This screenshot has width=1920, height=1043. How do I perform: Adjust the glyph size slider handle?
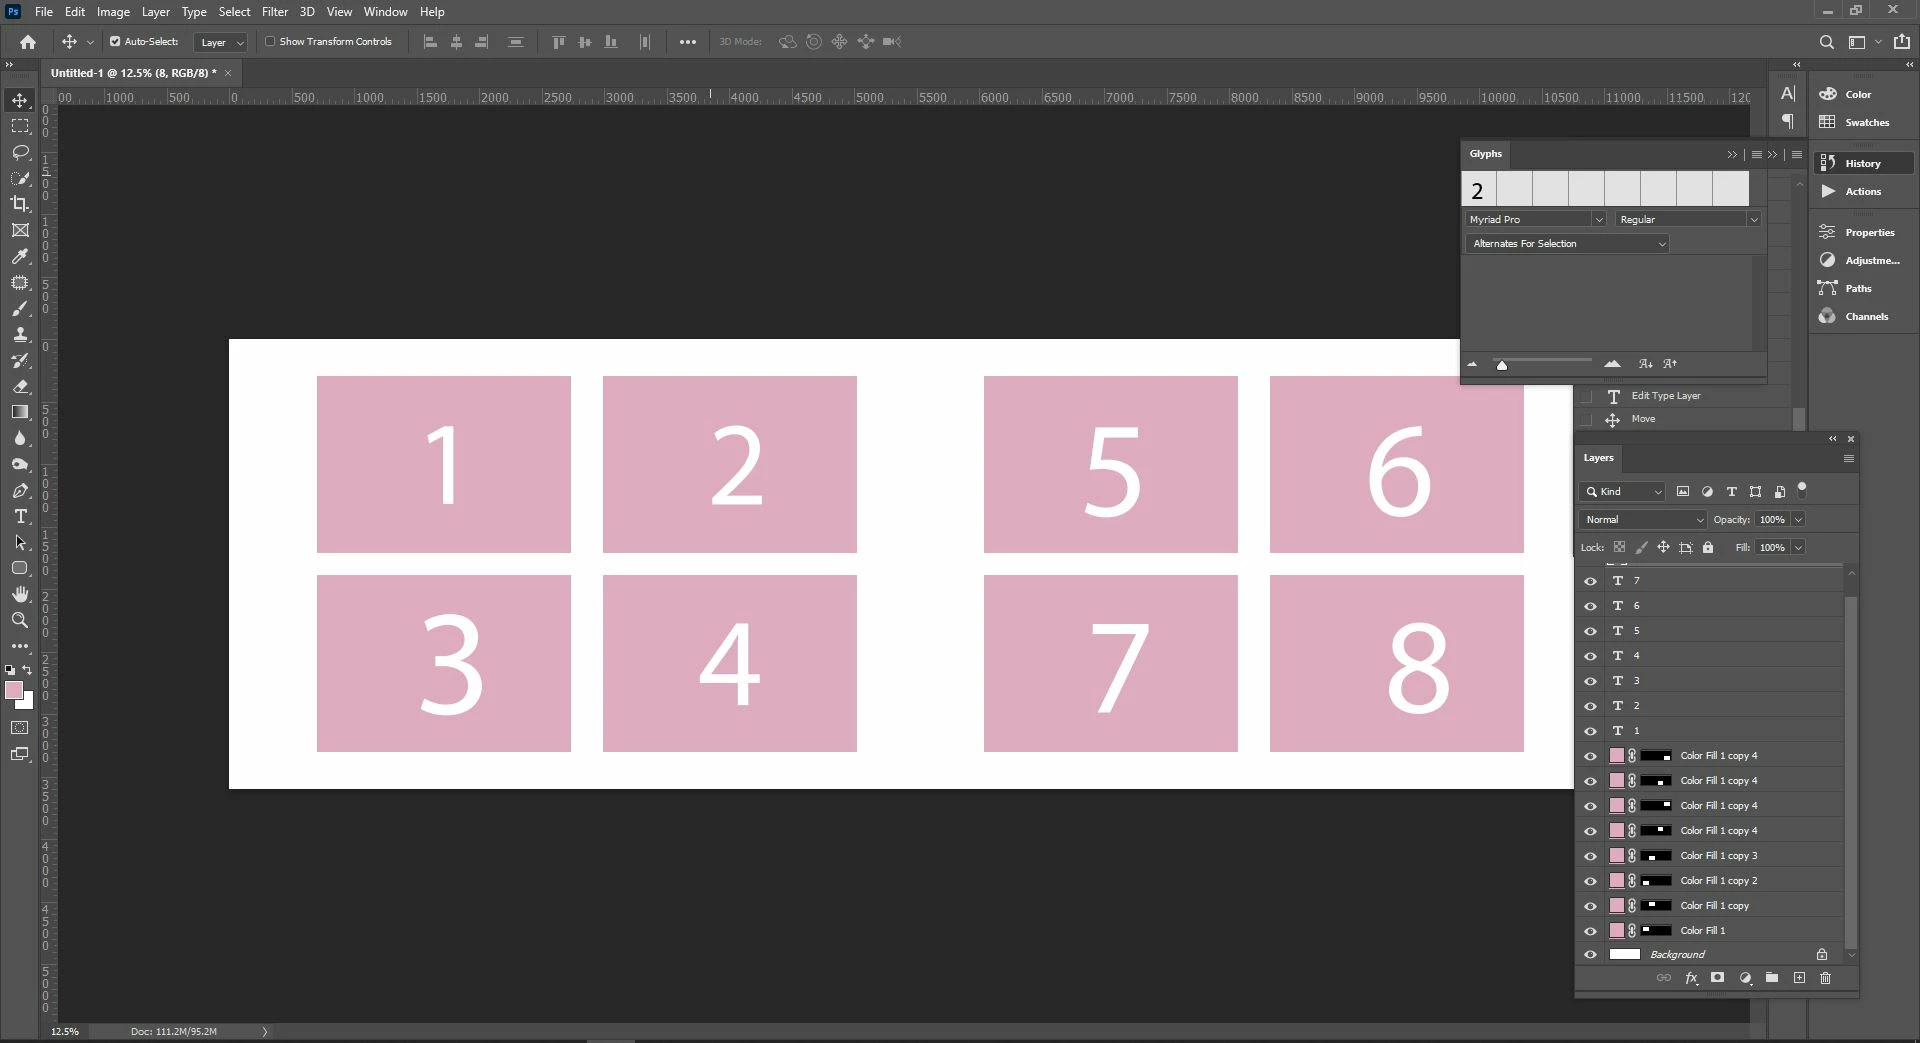(1501, 365)
